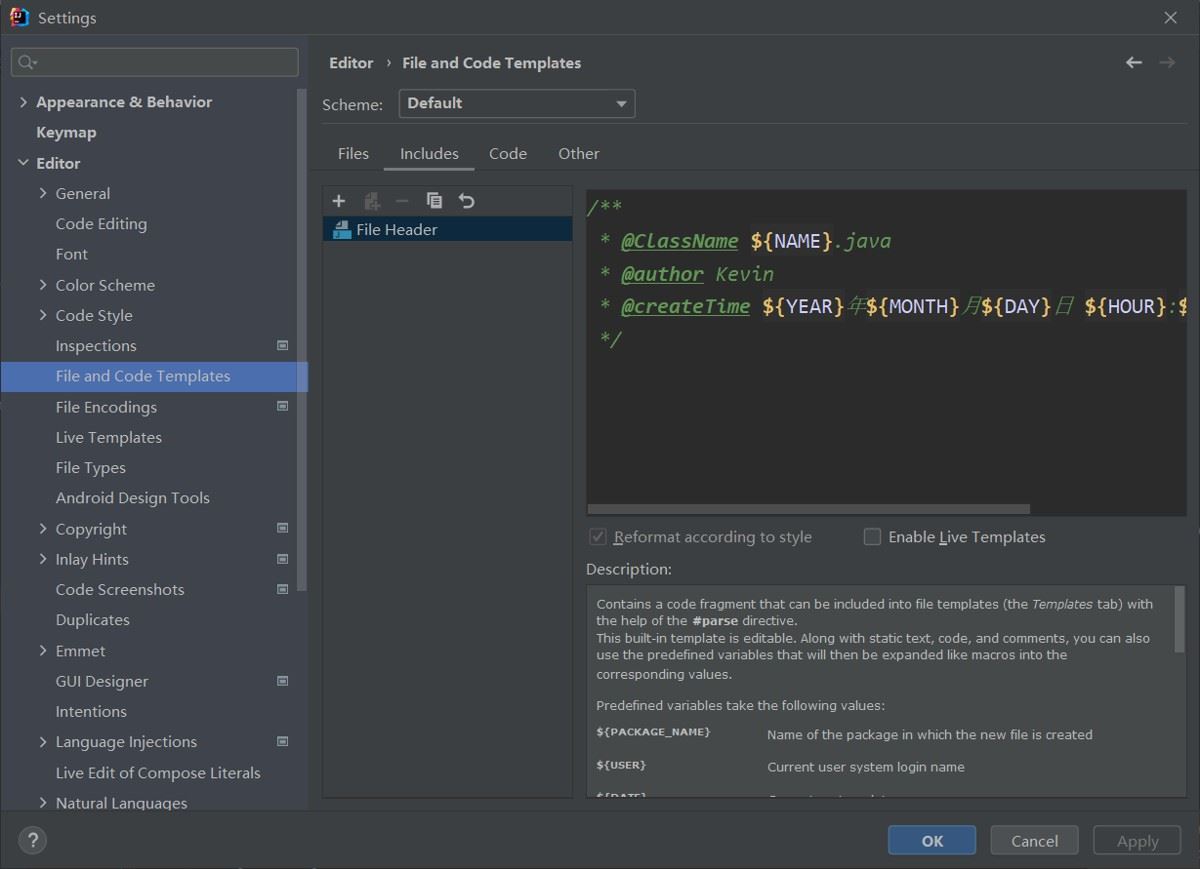Expand the Color Scheme tree node
The width and height of the screenshot is (1200, 869).
coord(43,285)
